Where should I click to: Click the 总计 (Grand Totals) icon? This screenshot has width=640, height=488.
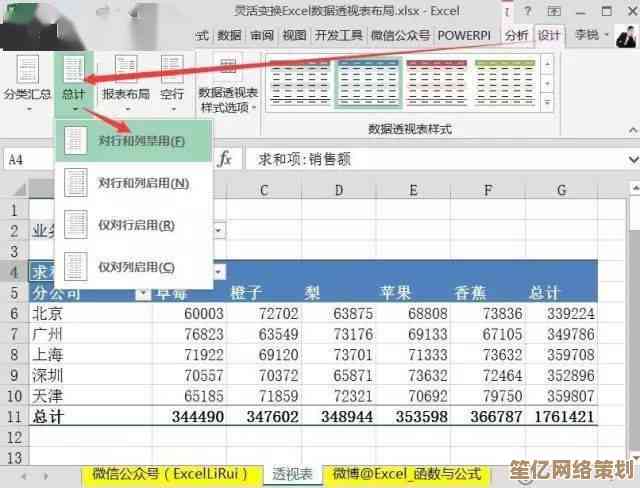74,79
